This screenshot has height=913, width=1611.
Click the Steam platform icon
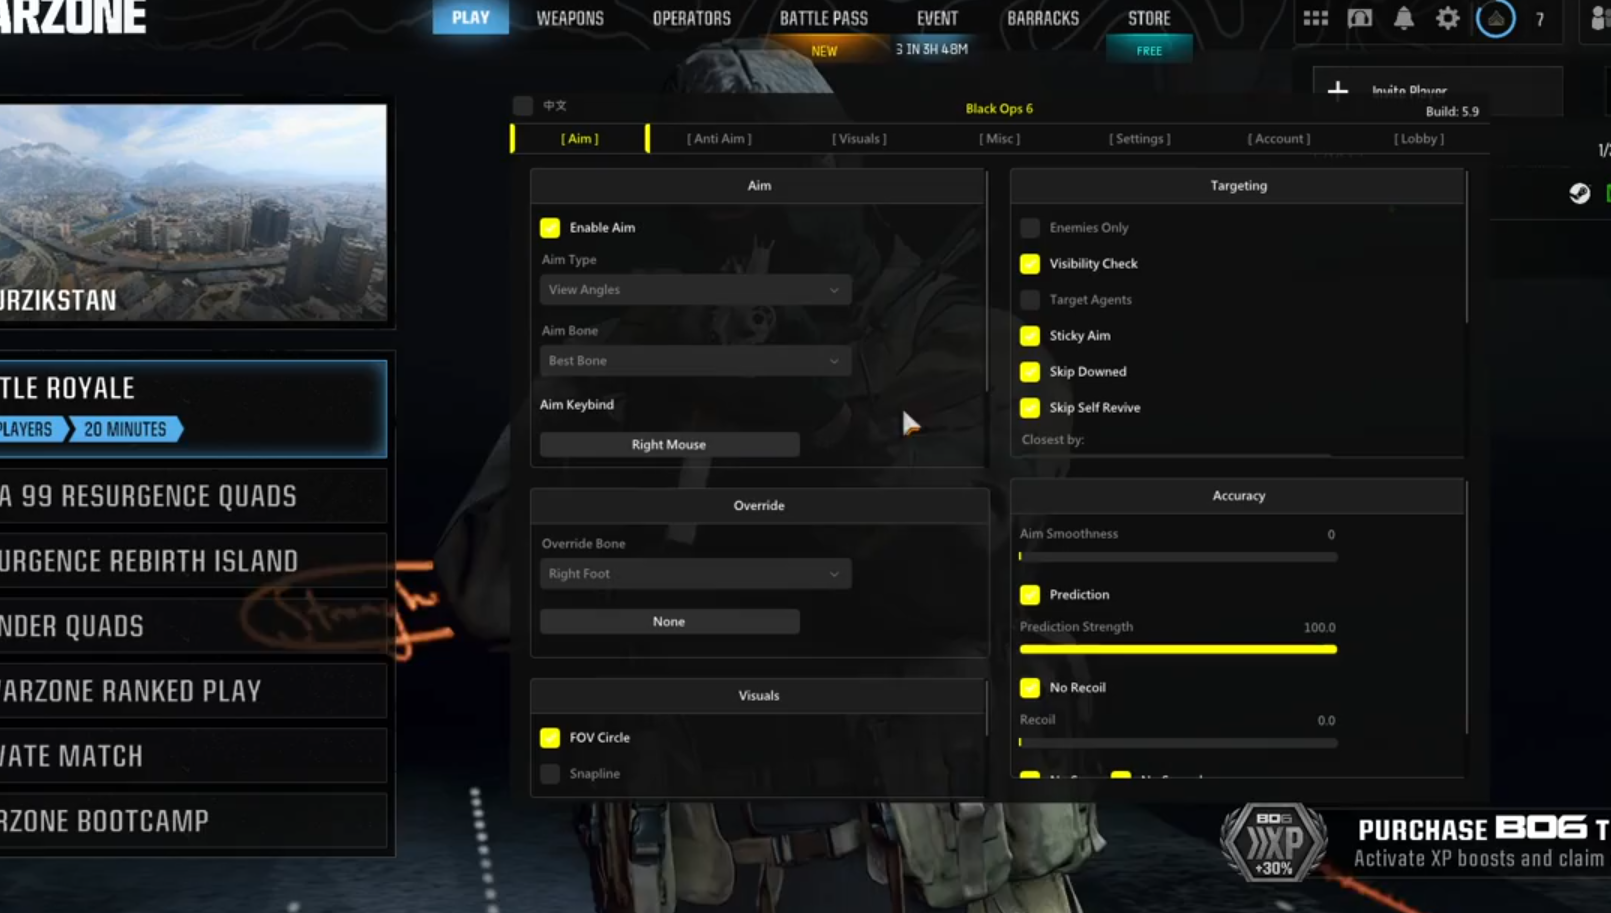1579,193
